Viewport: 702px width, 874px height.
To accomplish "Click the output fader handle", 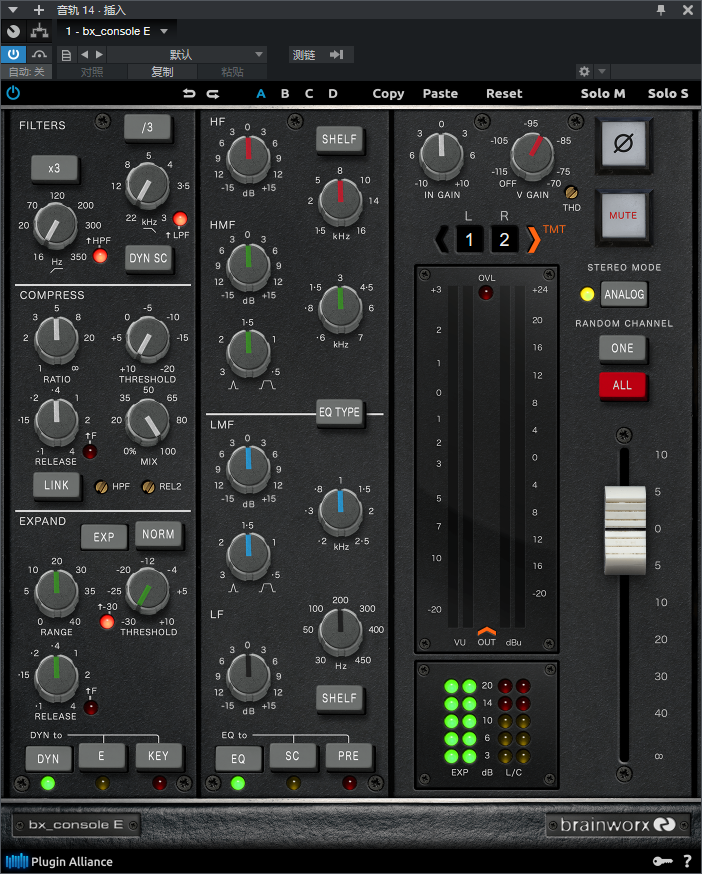I will pos(625,530).
